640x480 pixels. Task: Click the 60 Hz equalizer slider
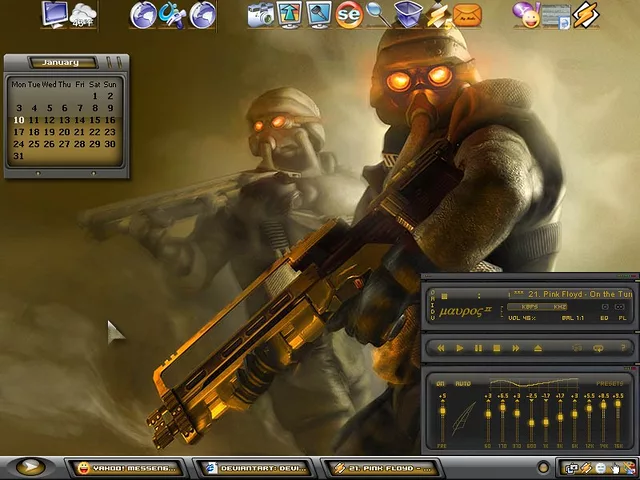tap(488, 420)
